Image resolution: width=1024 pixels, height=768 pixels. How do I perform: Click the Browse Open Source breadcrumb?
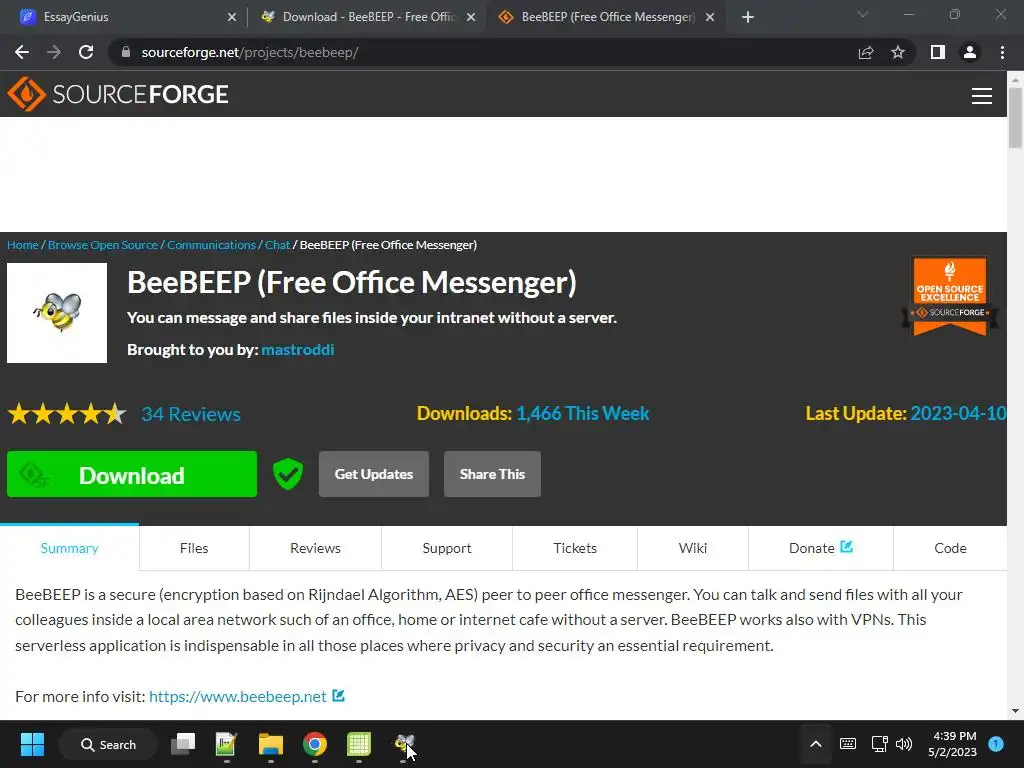click(103, 245)
